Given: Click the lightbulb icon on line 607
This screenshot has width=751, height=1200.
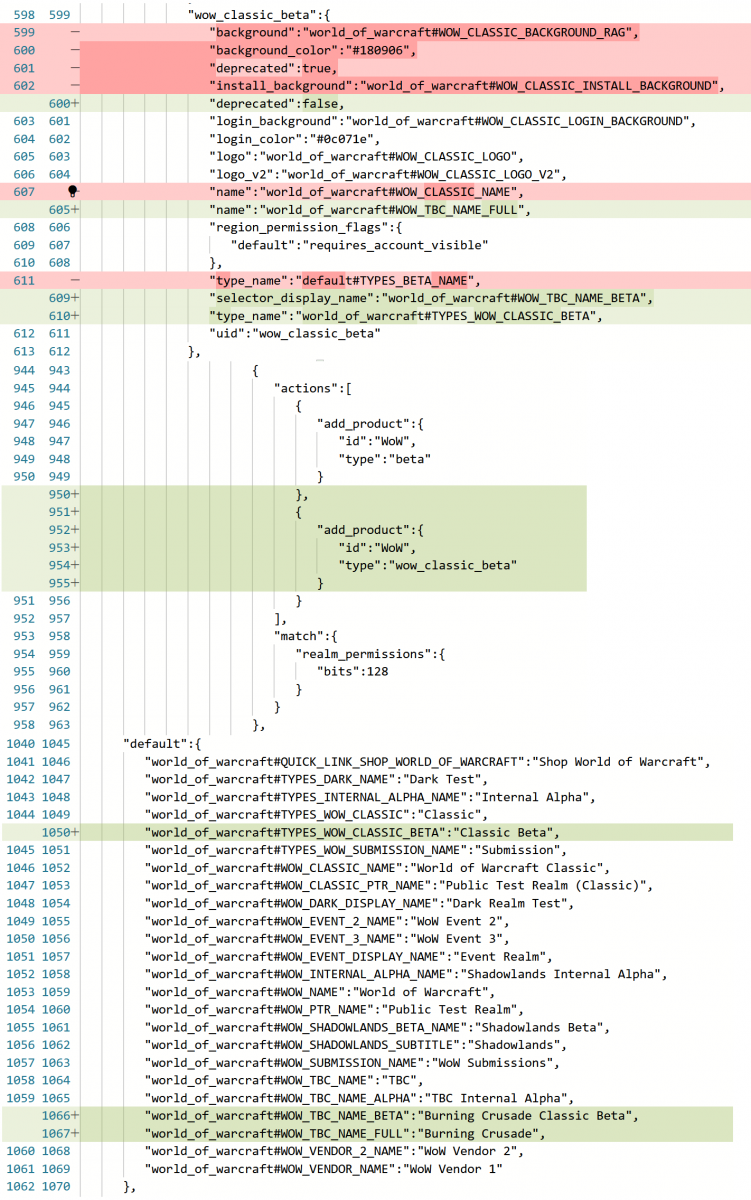Looking at the screenshot, I should tap(73, 190).
